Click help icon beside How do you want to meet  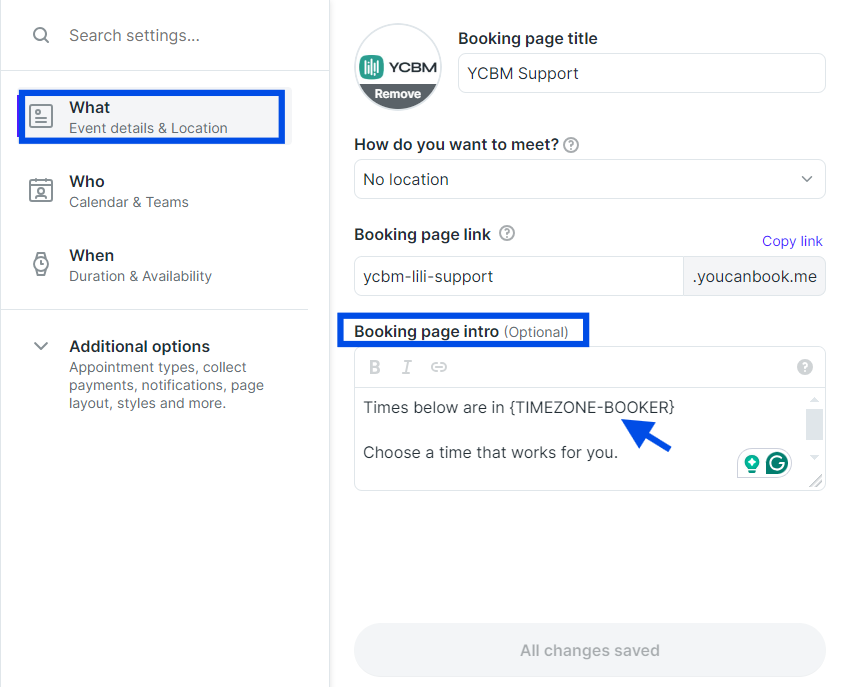571,145
